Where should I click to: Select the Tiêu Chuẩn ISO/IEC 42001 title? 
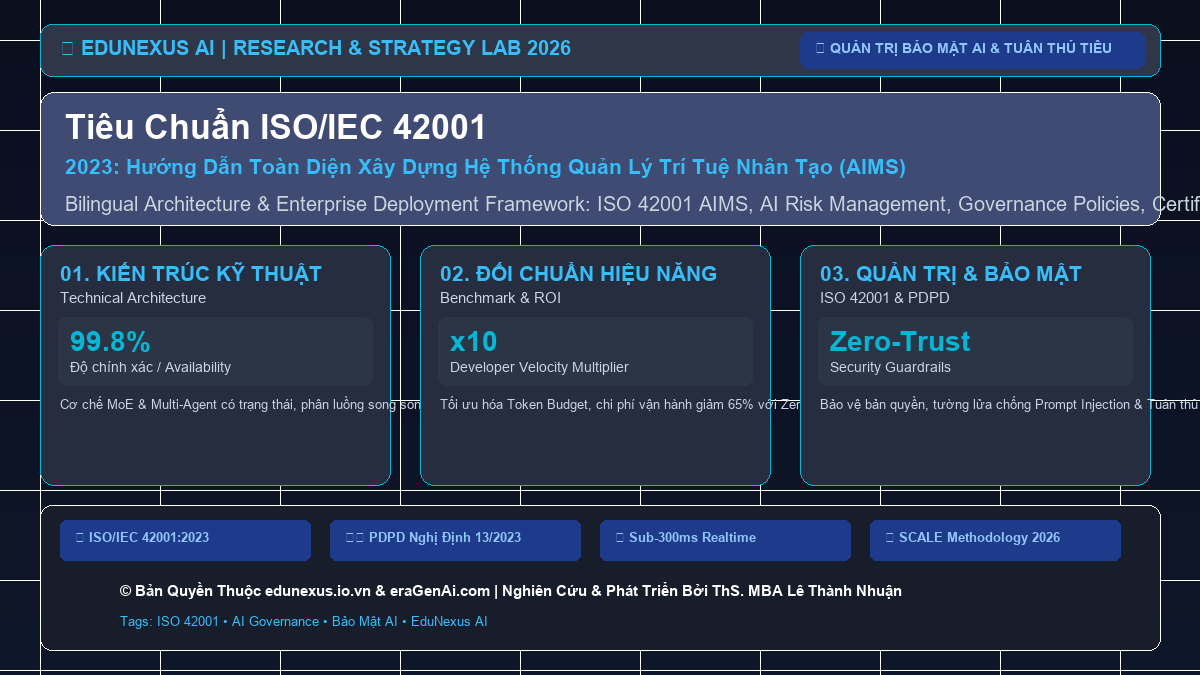[x=276, y=127]
